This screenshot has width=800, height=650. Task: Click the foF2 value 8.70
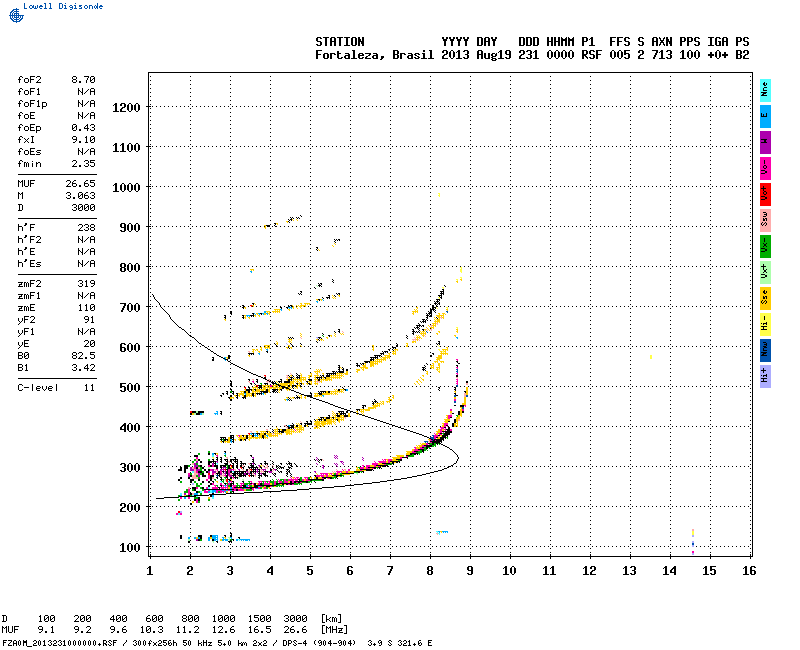pyautogui.click(x=83, y=80)
